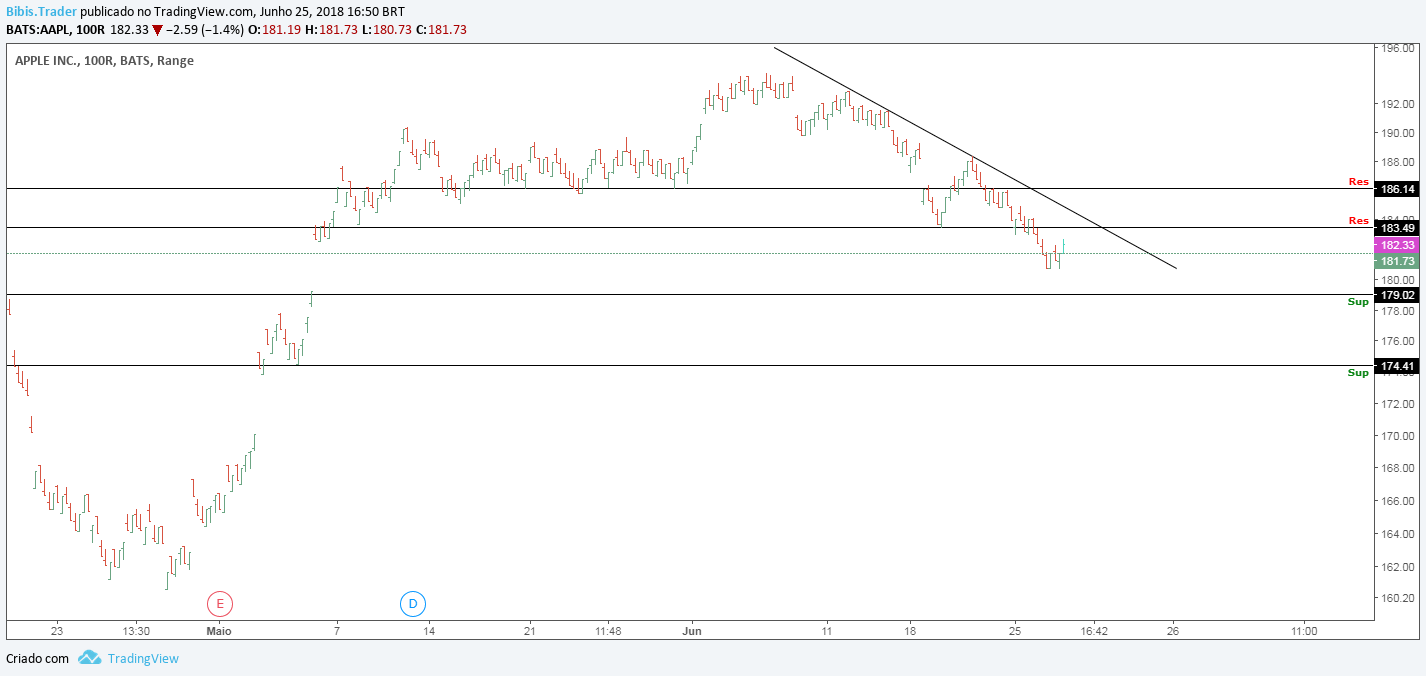This screenshot has height=676, width=1426.
Task: Click the green Sup label near 174.41
Action: click(x=1358, y=373)
